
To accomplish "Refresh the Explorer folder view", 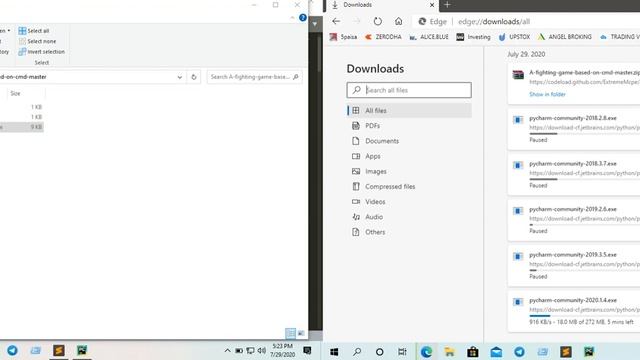I will 194,77.
